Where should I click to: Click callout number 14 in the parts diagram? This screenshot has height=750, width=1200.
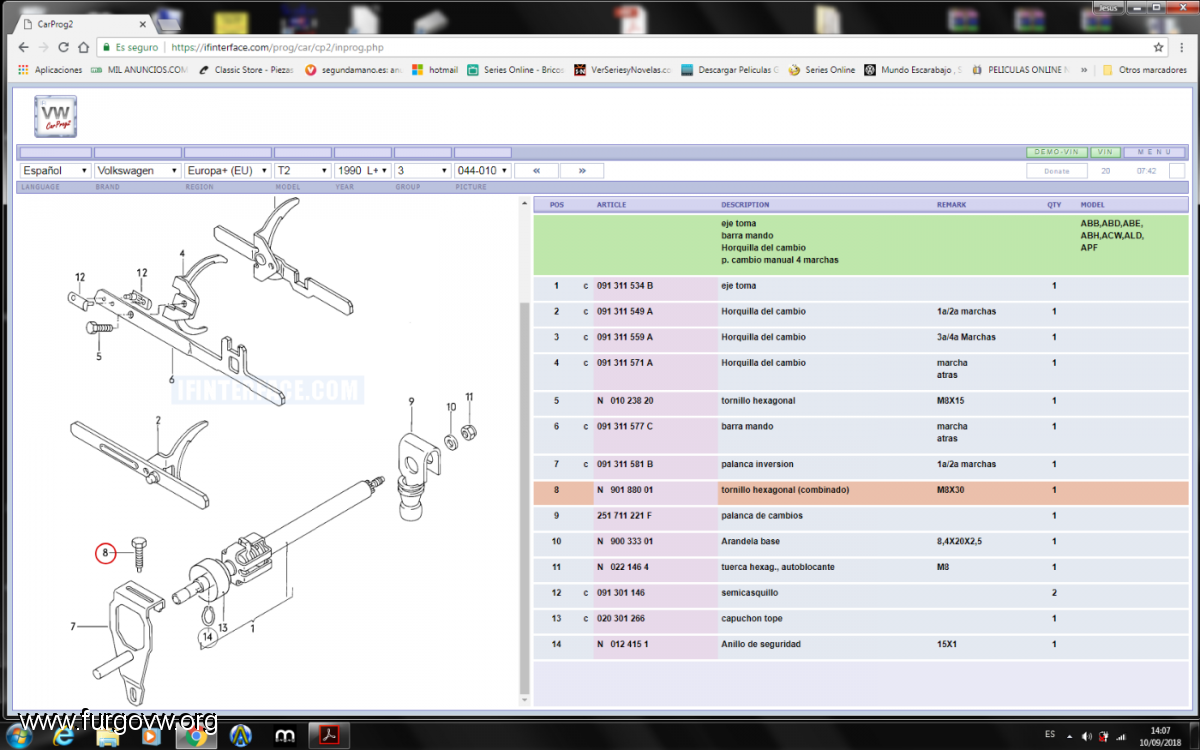coord(208,636)
